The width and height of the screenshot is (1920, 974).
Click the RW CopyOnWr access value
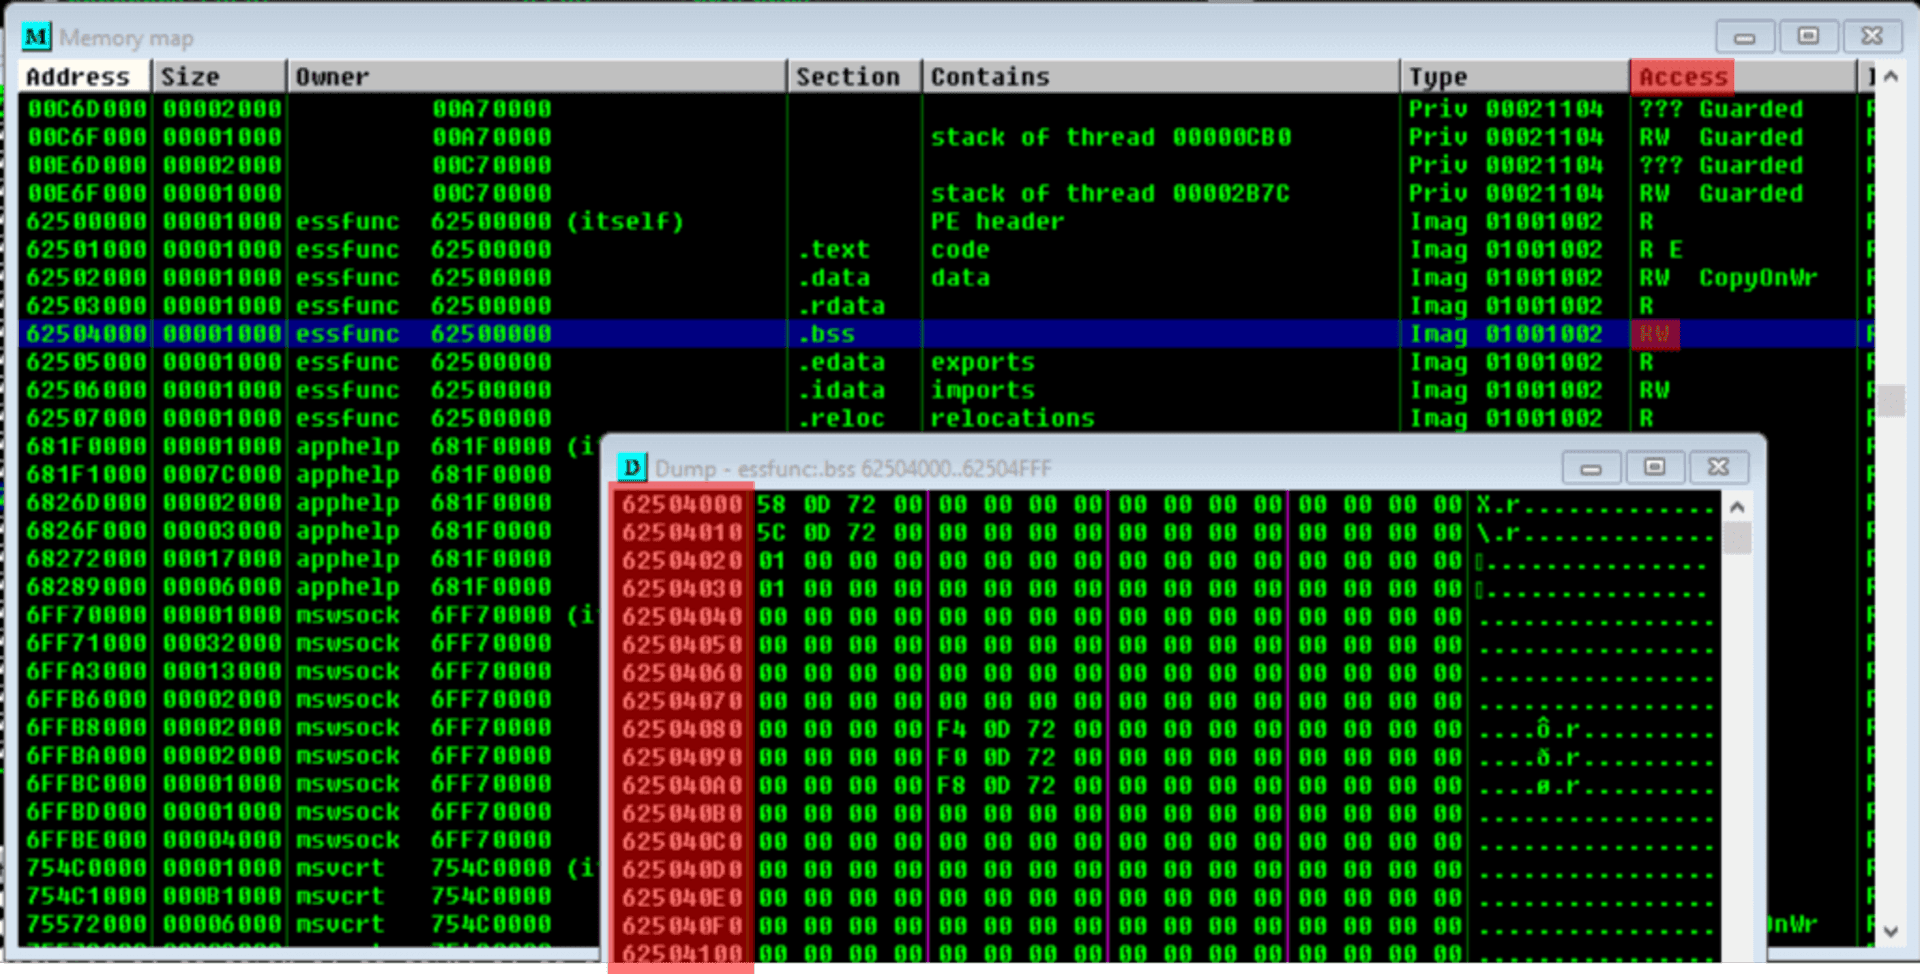[1728, 277]
